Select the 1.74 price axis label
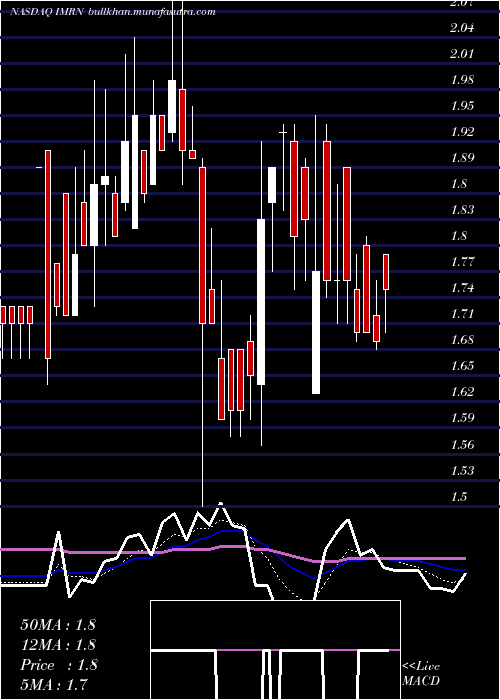This screenshot has width=500, height=700. (462, 288)
